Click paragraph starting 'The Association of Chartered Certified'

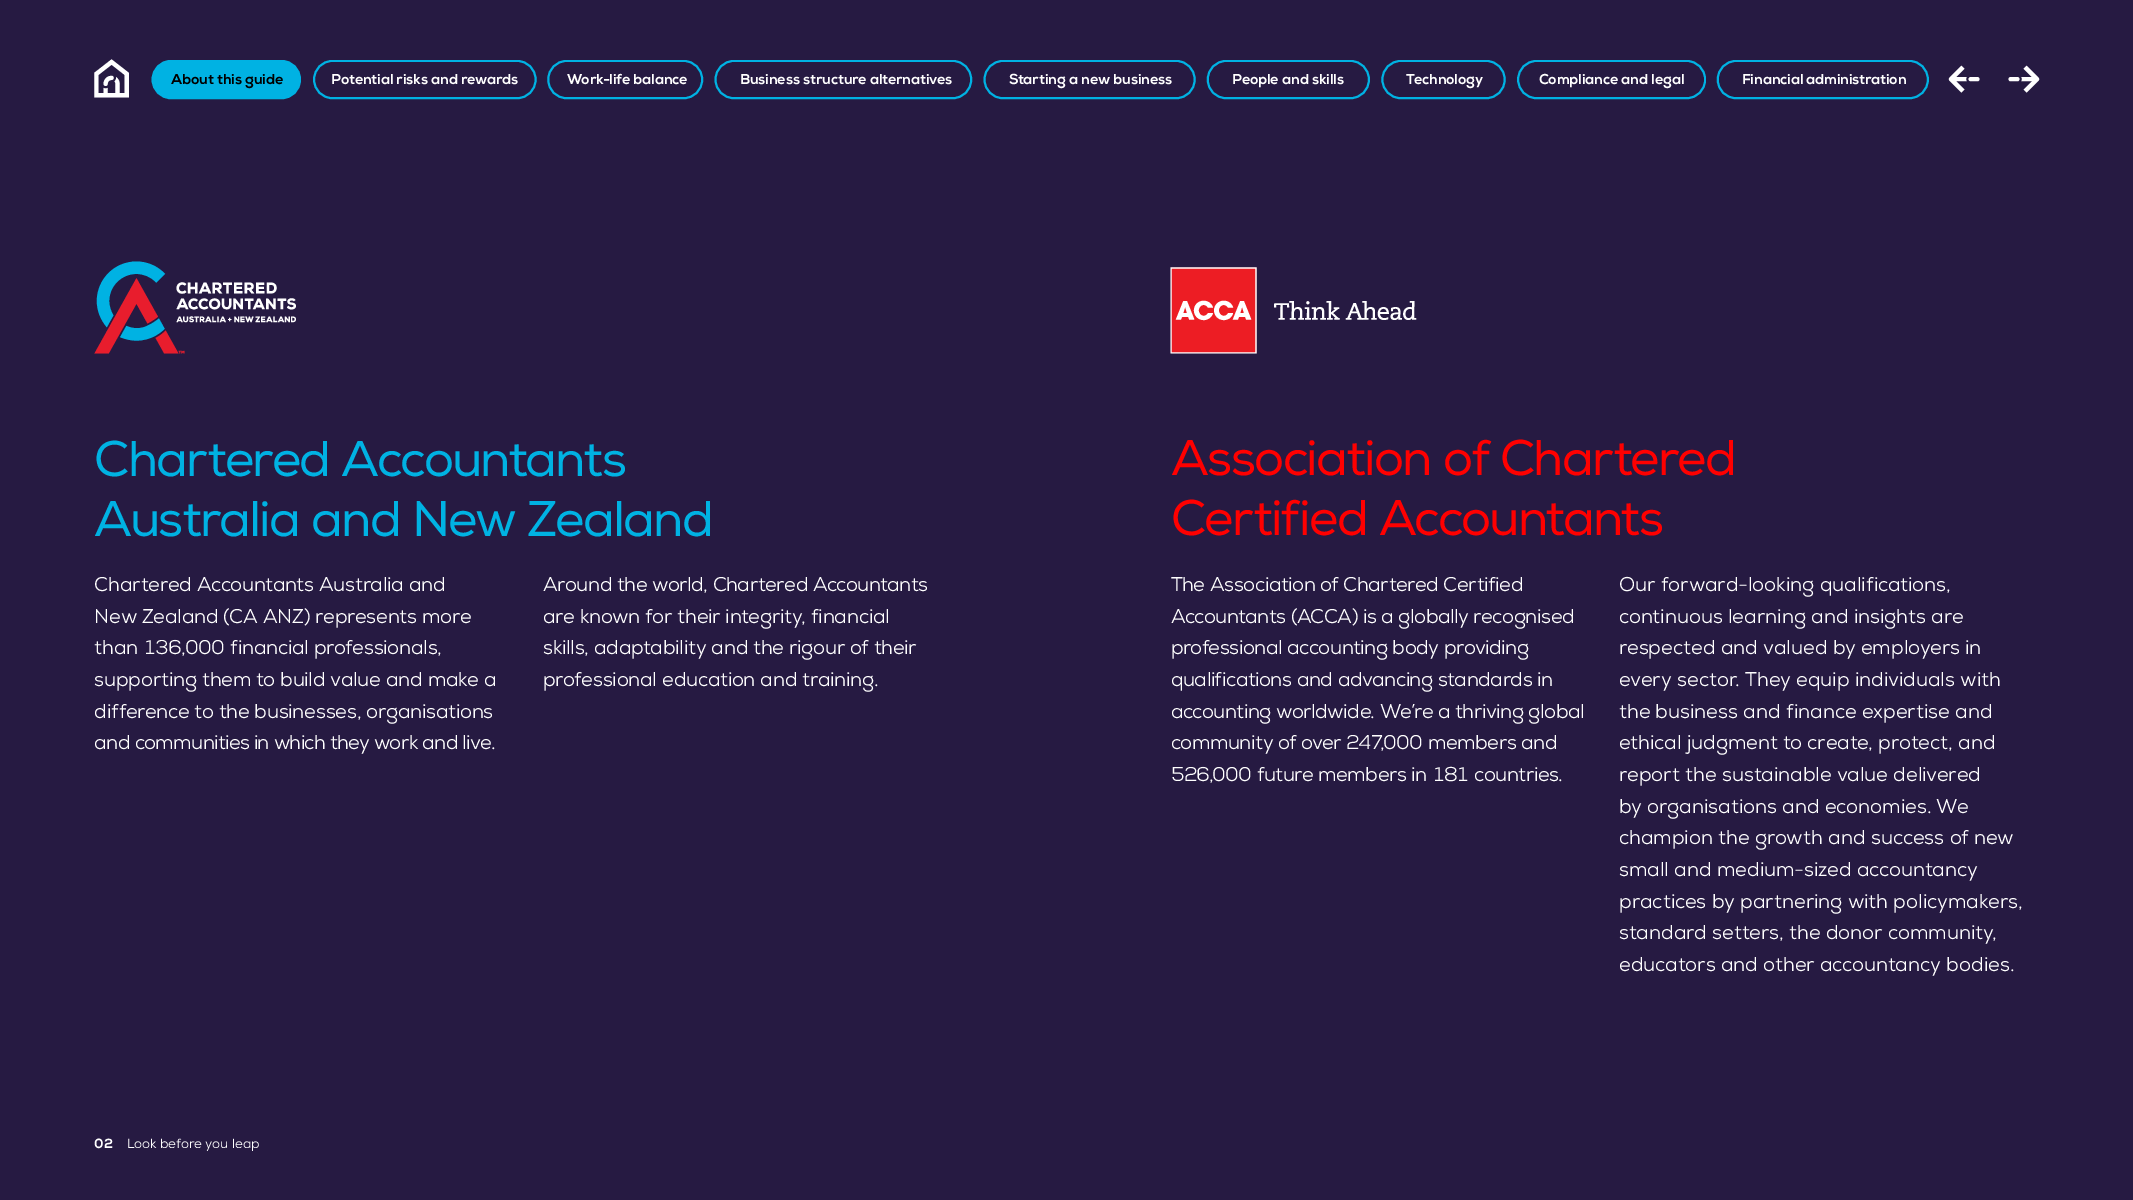1377,679
